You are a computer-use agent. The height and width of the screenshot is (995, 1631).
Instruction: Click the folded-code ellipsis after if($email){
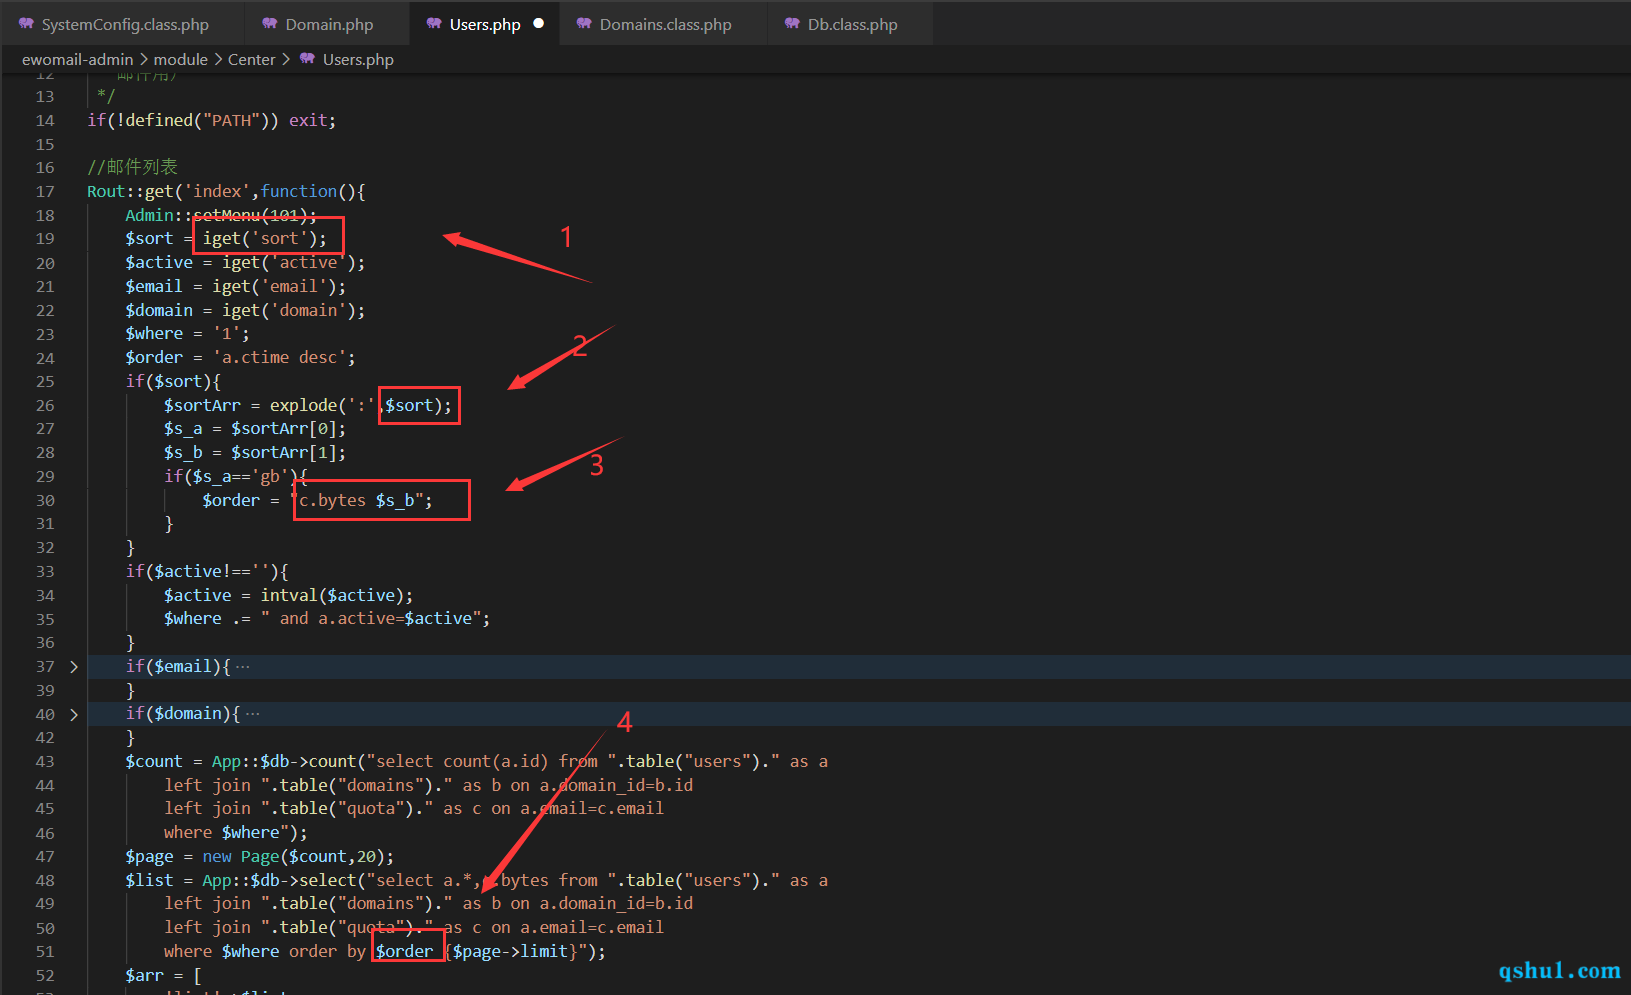coord(243,667)
